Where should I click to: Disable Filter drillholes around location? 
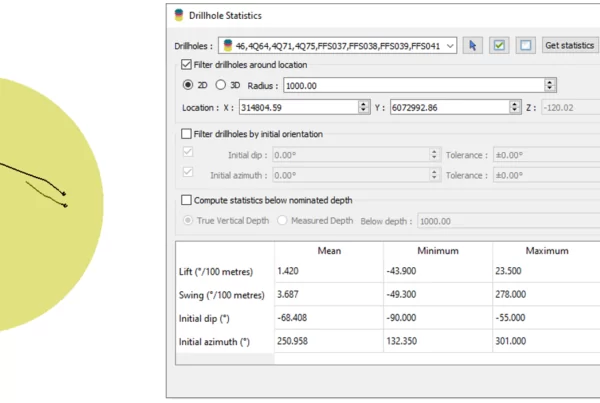click(187, 66)
